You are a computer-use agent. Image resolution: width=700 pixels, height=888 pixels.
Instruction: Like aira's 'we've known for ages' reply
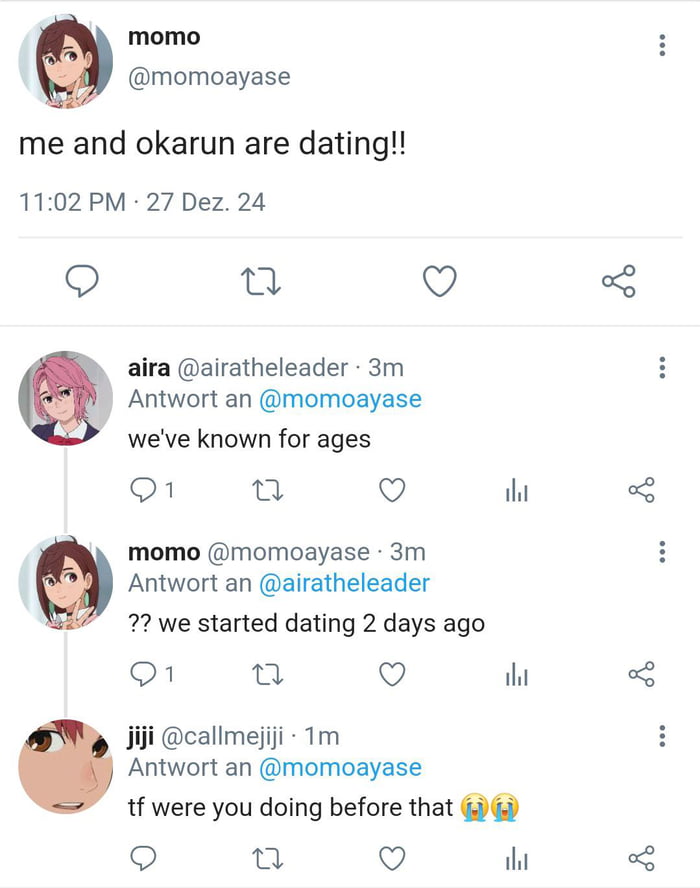pyautogui.click(x=394, y=490)
